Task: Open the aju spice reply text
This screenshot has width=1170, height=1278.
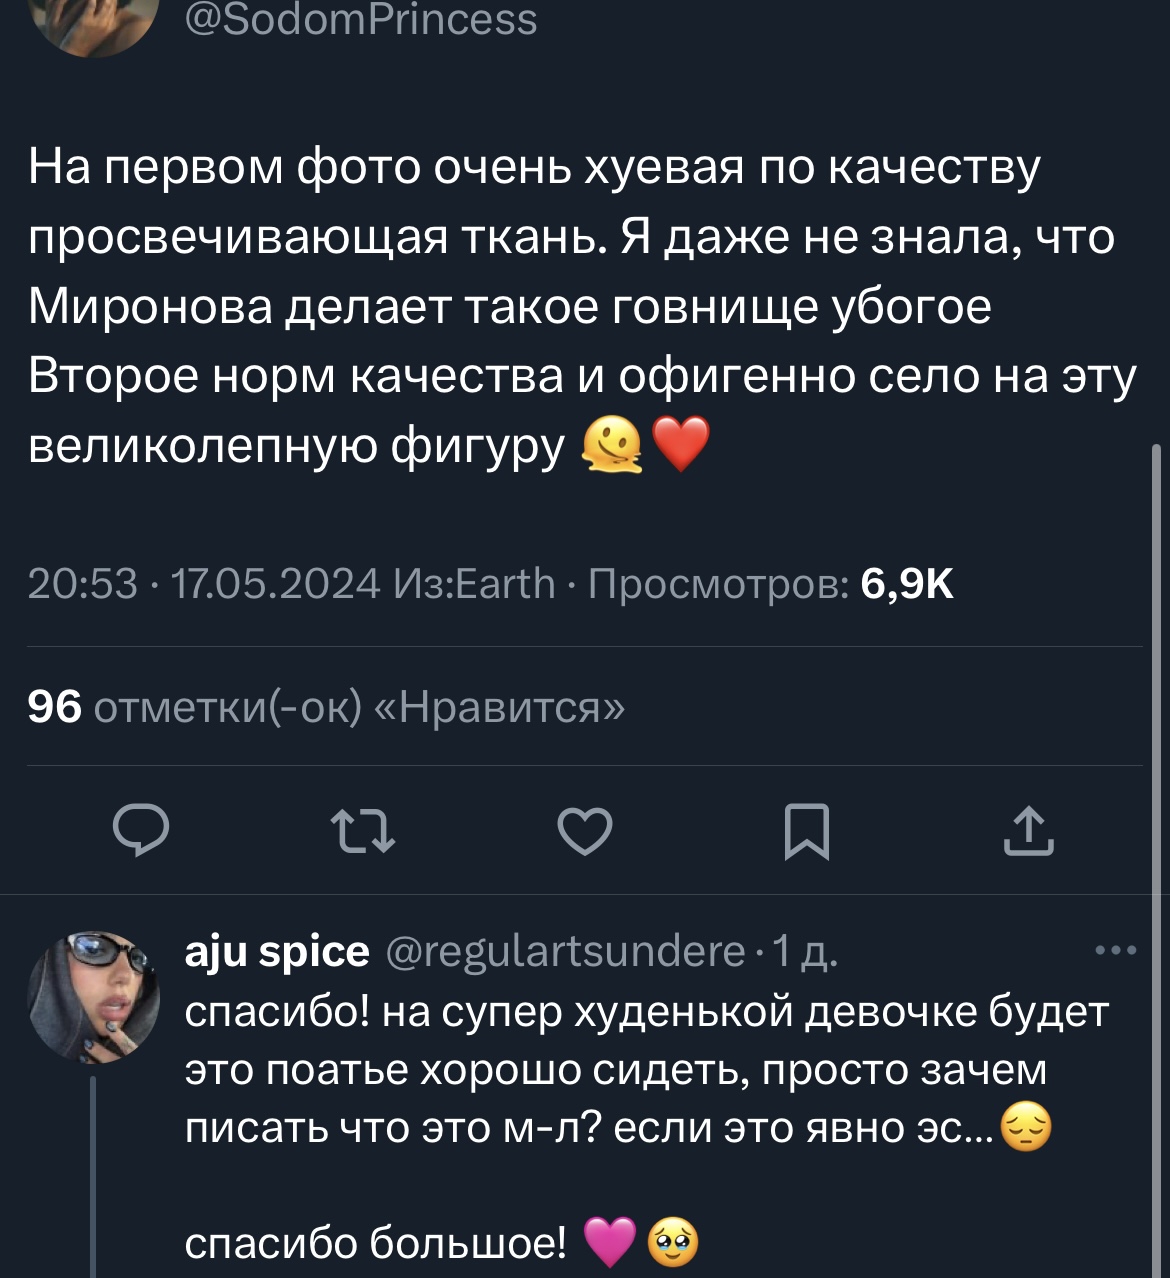Action: coord(646,1070)
